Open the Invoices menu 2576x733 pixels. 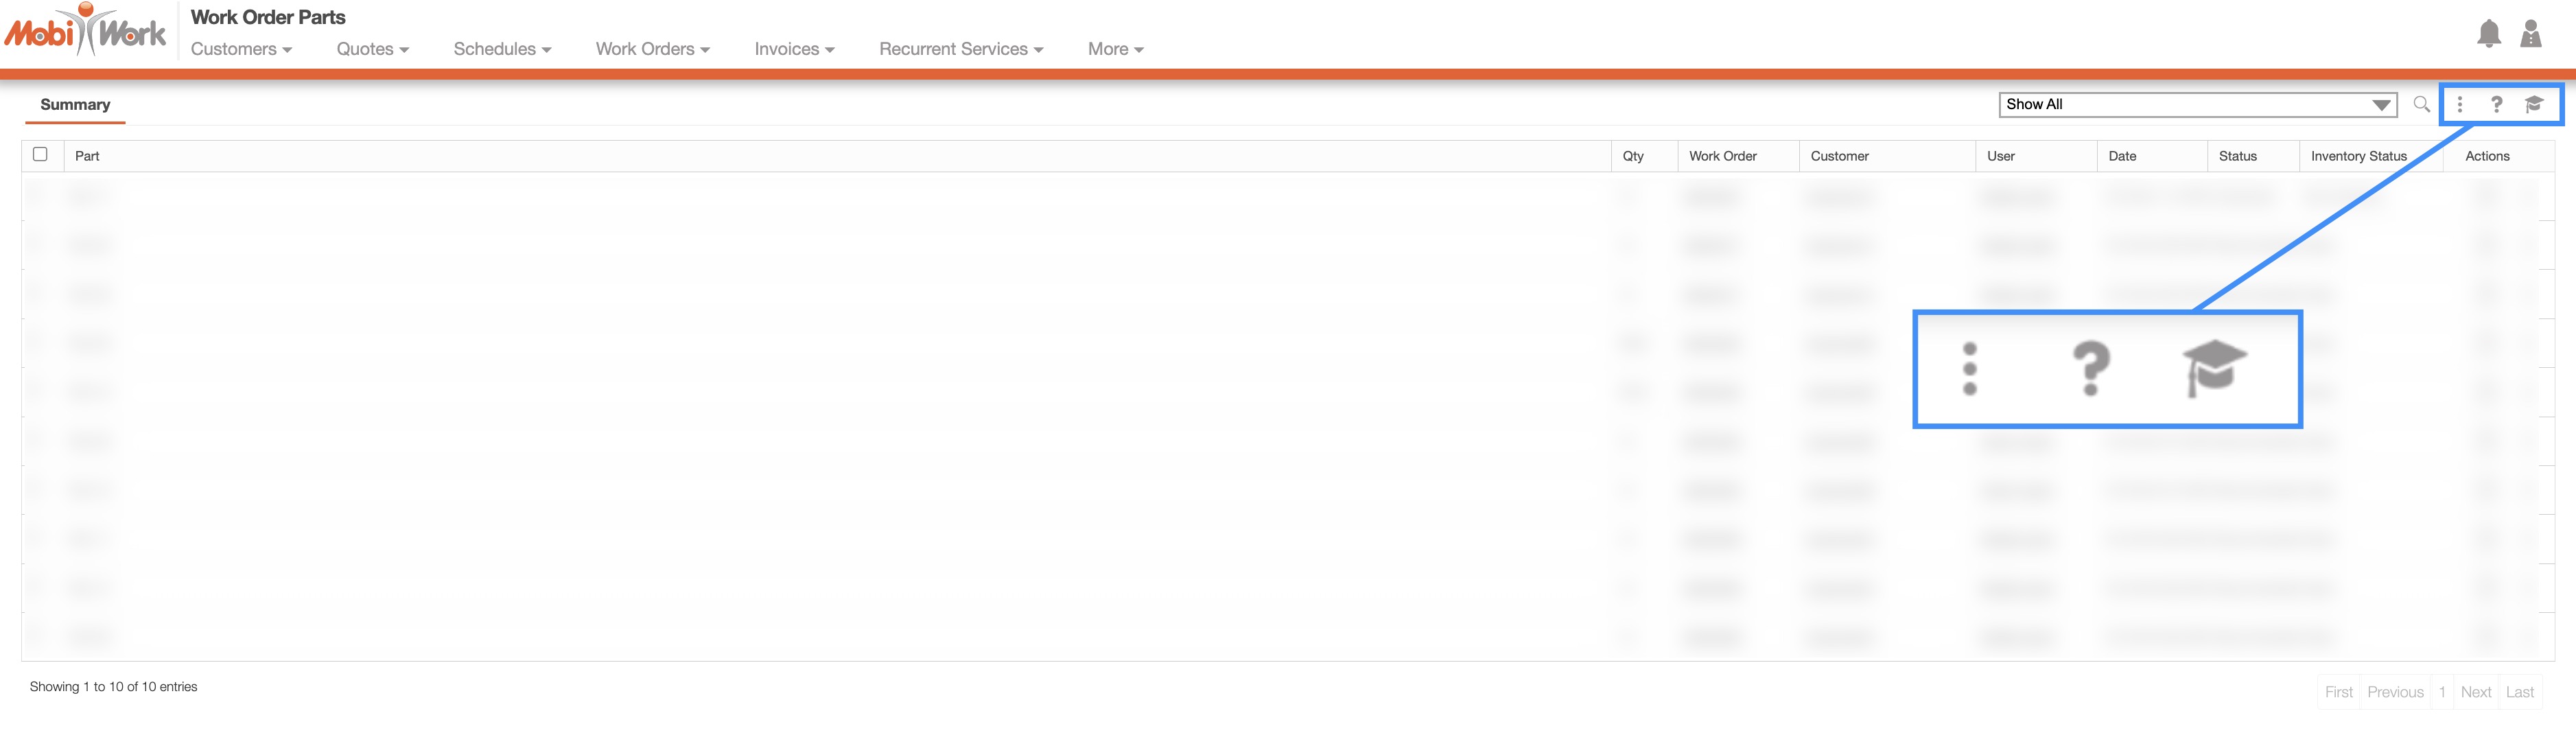[x=794, y=49]
